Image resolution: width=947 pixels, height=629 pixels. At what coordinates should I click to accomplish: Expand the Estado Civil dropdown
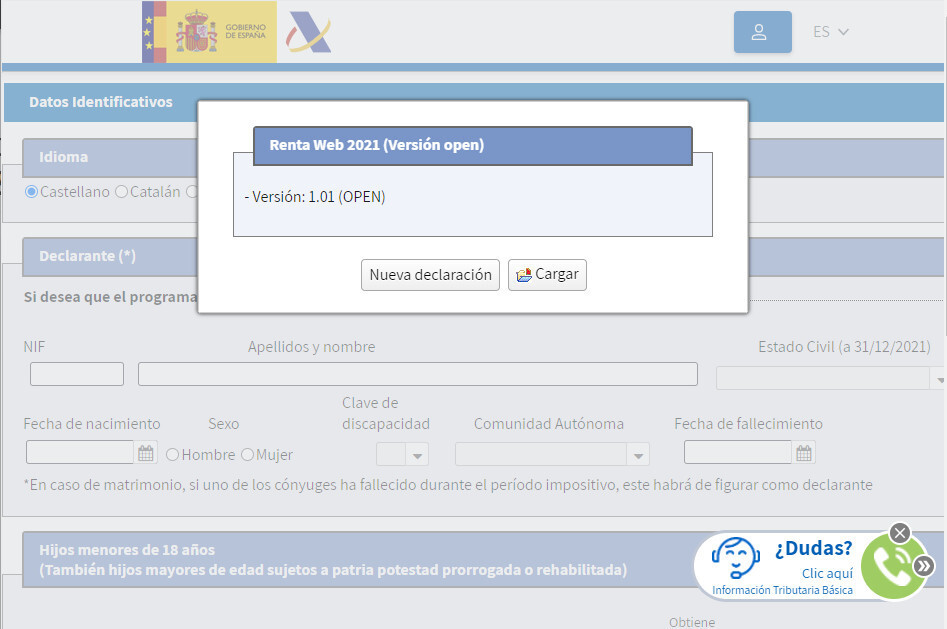click(x=937, y=379)
